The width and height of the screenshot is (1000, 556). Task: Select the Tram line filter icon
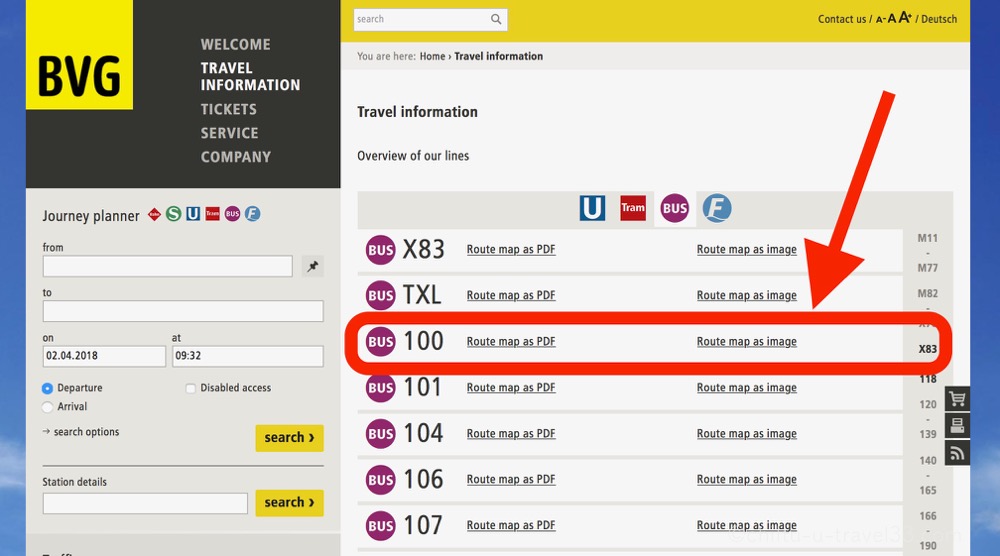[x=633, y=208]
